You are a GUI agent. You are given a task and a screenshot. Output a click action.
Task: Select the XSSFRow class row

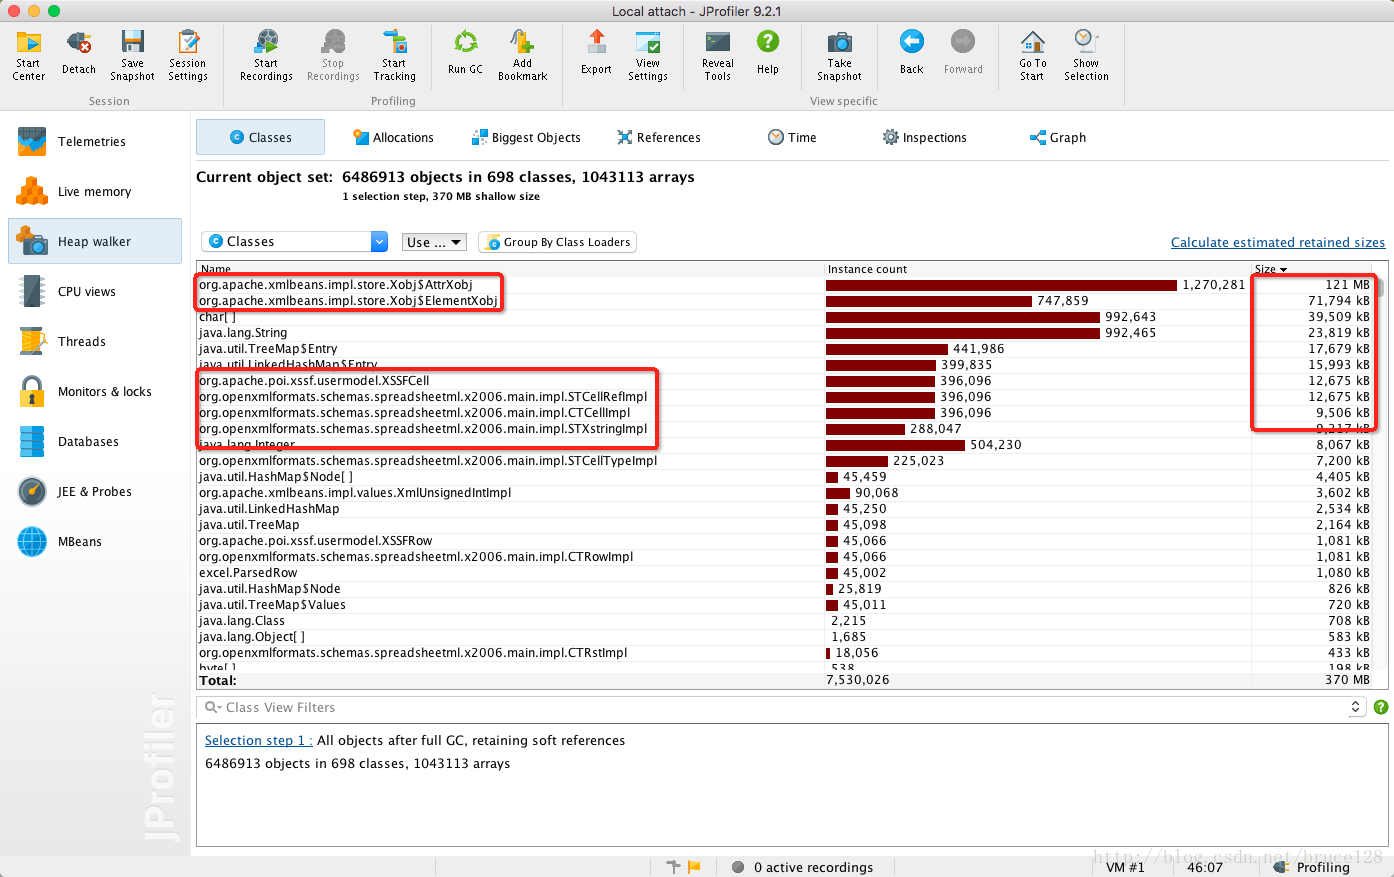(x=785, y=541)
